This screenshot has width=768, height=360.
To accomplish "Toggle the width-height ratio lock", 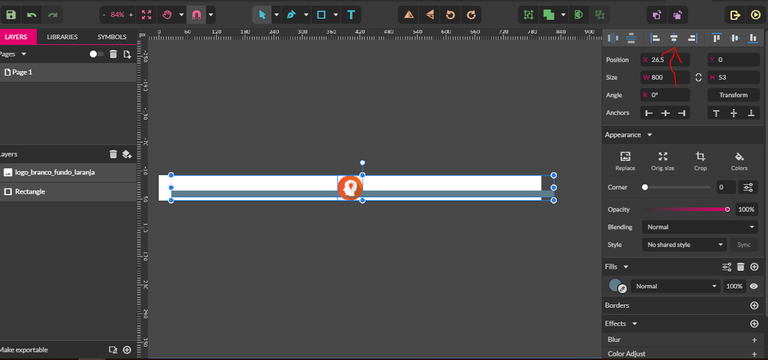I will coord(698,77).
